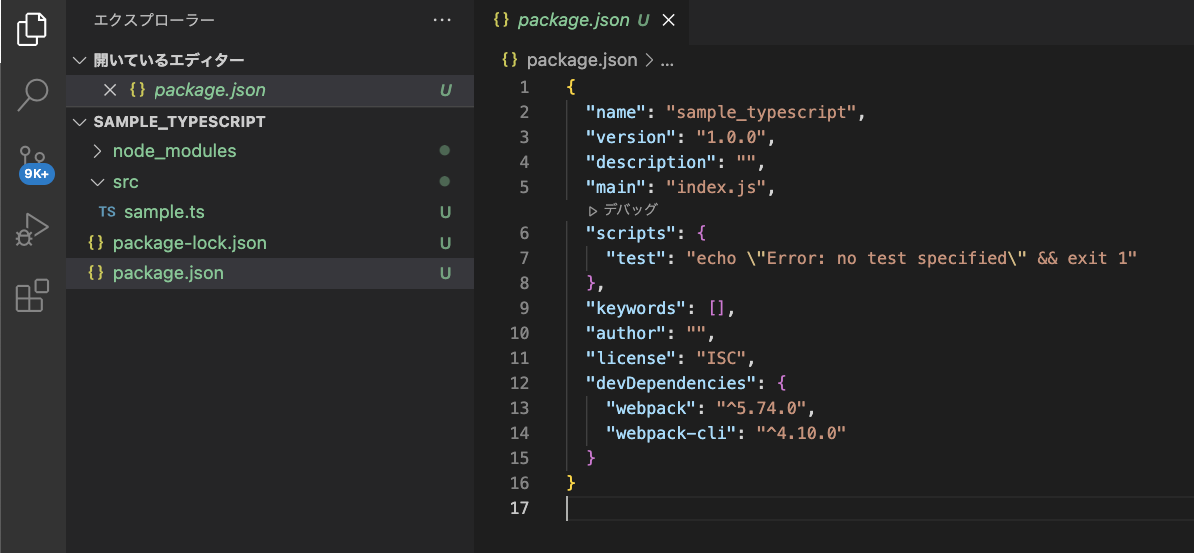Open the Search view in the activity bar
This screenshot has height=553, width=1194.
pyautogui.click(x=33, y=94)
